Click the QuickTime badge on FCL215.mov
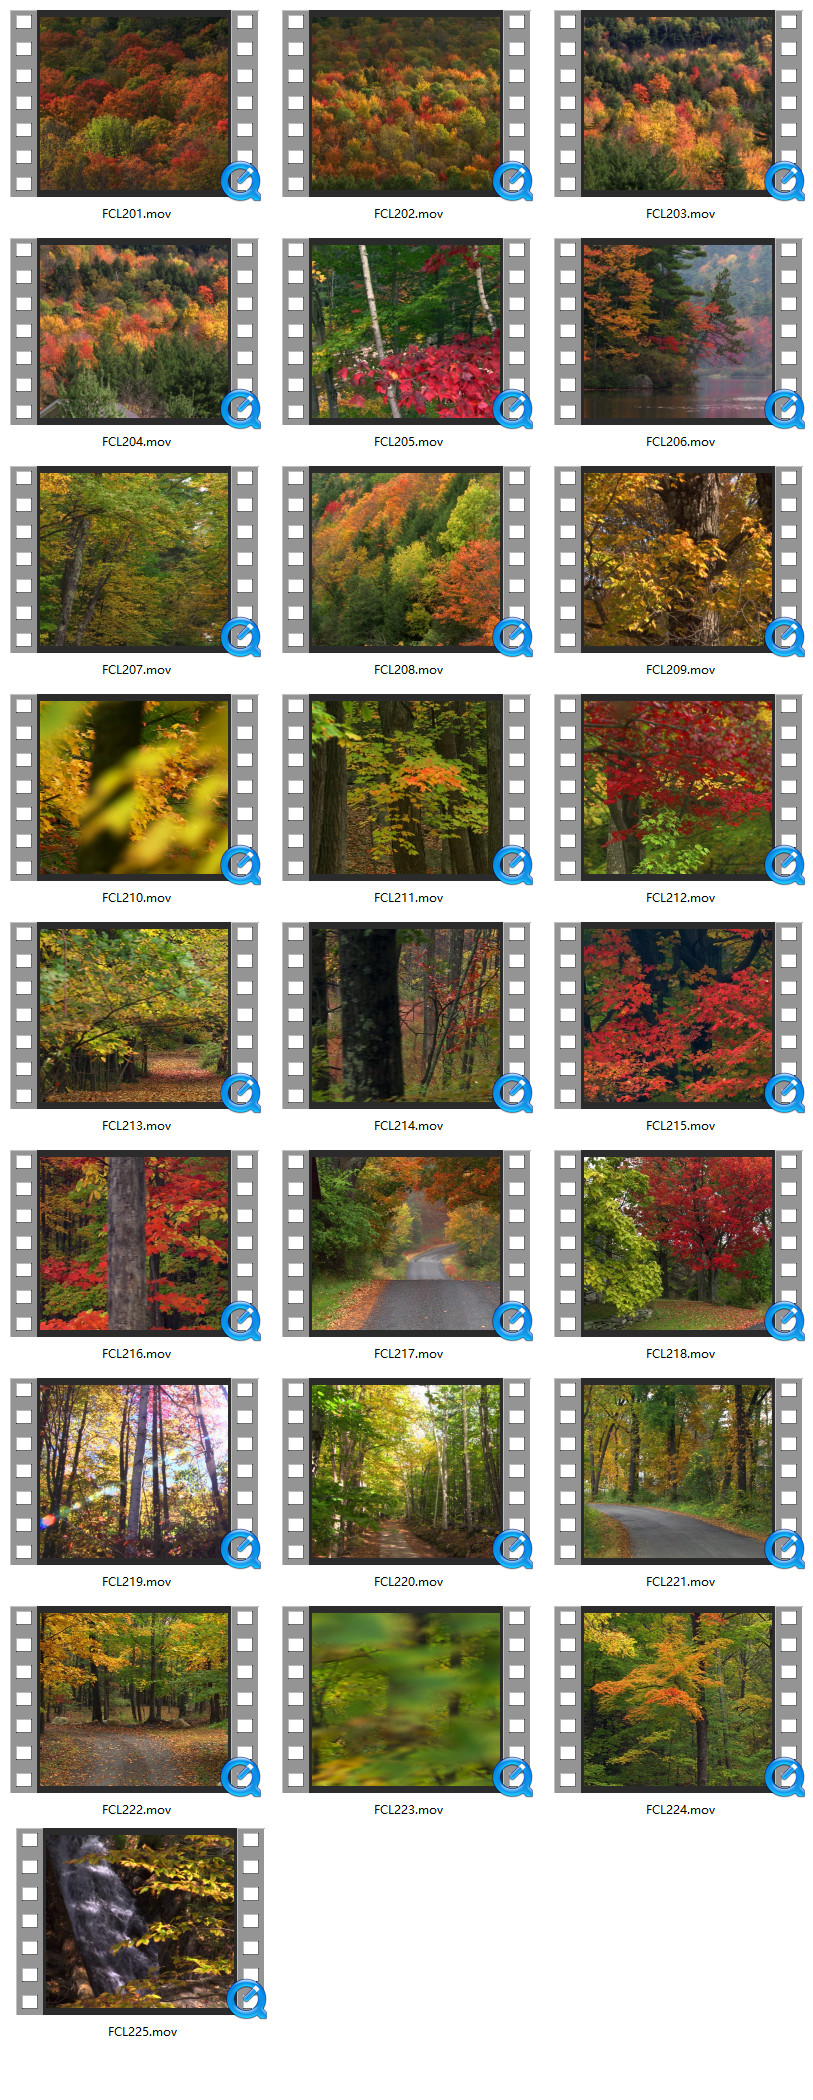Screen dimensions: 813x2100 coord(785,1093)
